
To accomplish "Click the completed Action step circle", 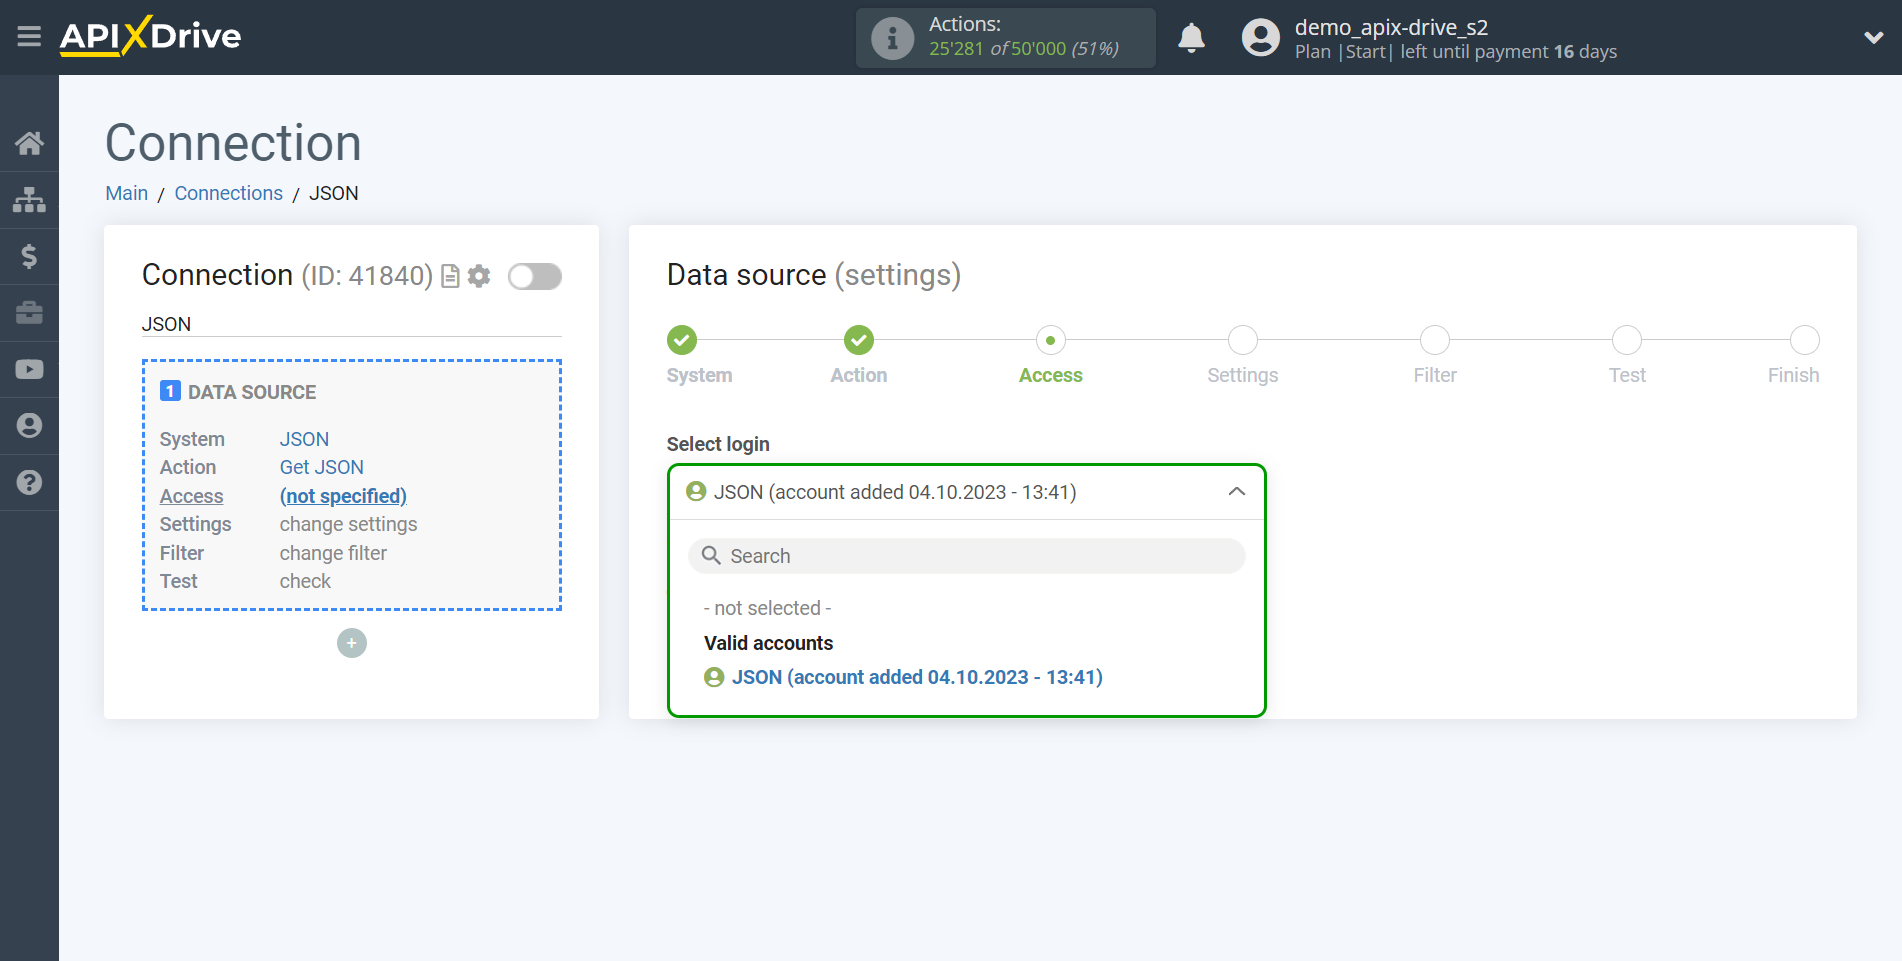I will pos(858,340).
